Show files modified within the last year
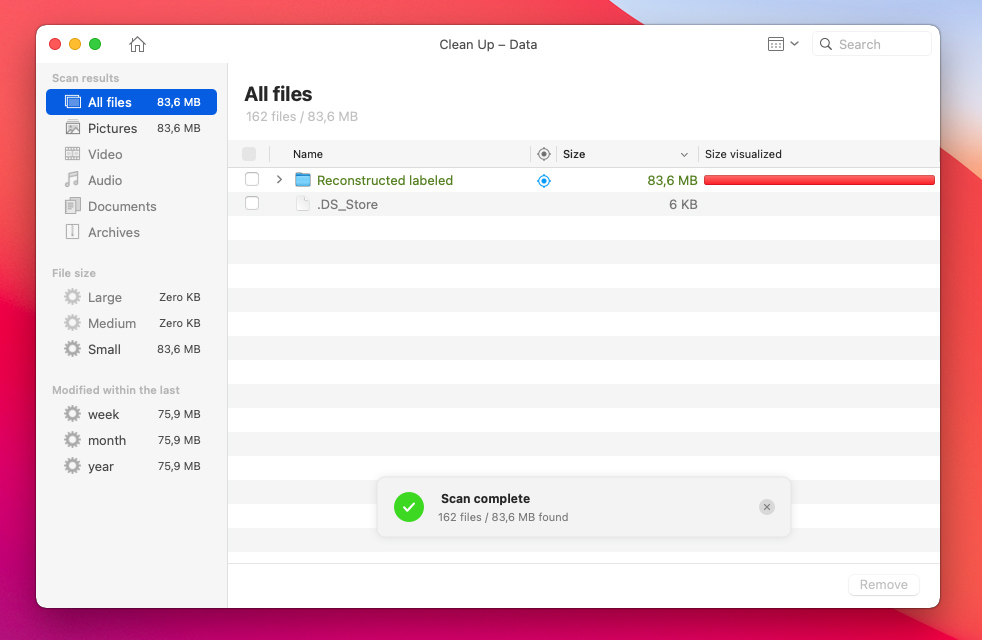Viewport: 982px width, 640px height. (x=132, y=467)
